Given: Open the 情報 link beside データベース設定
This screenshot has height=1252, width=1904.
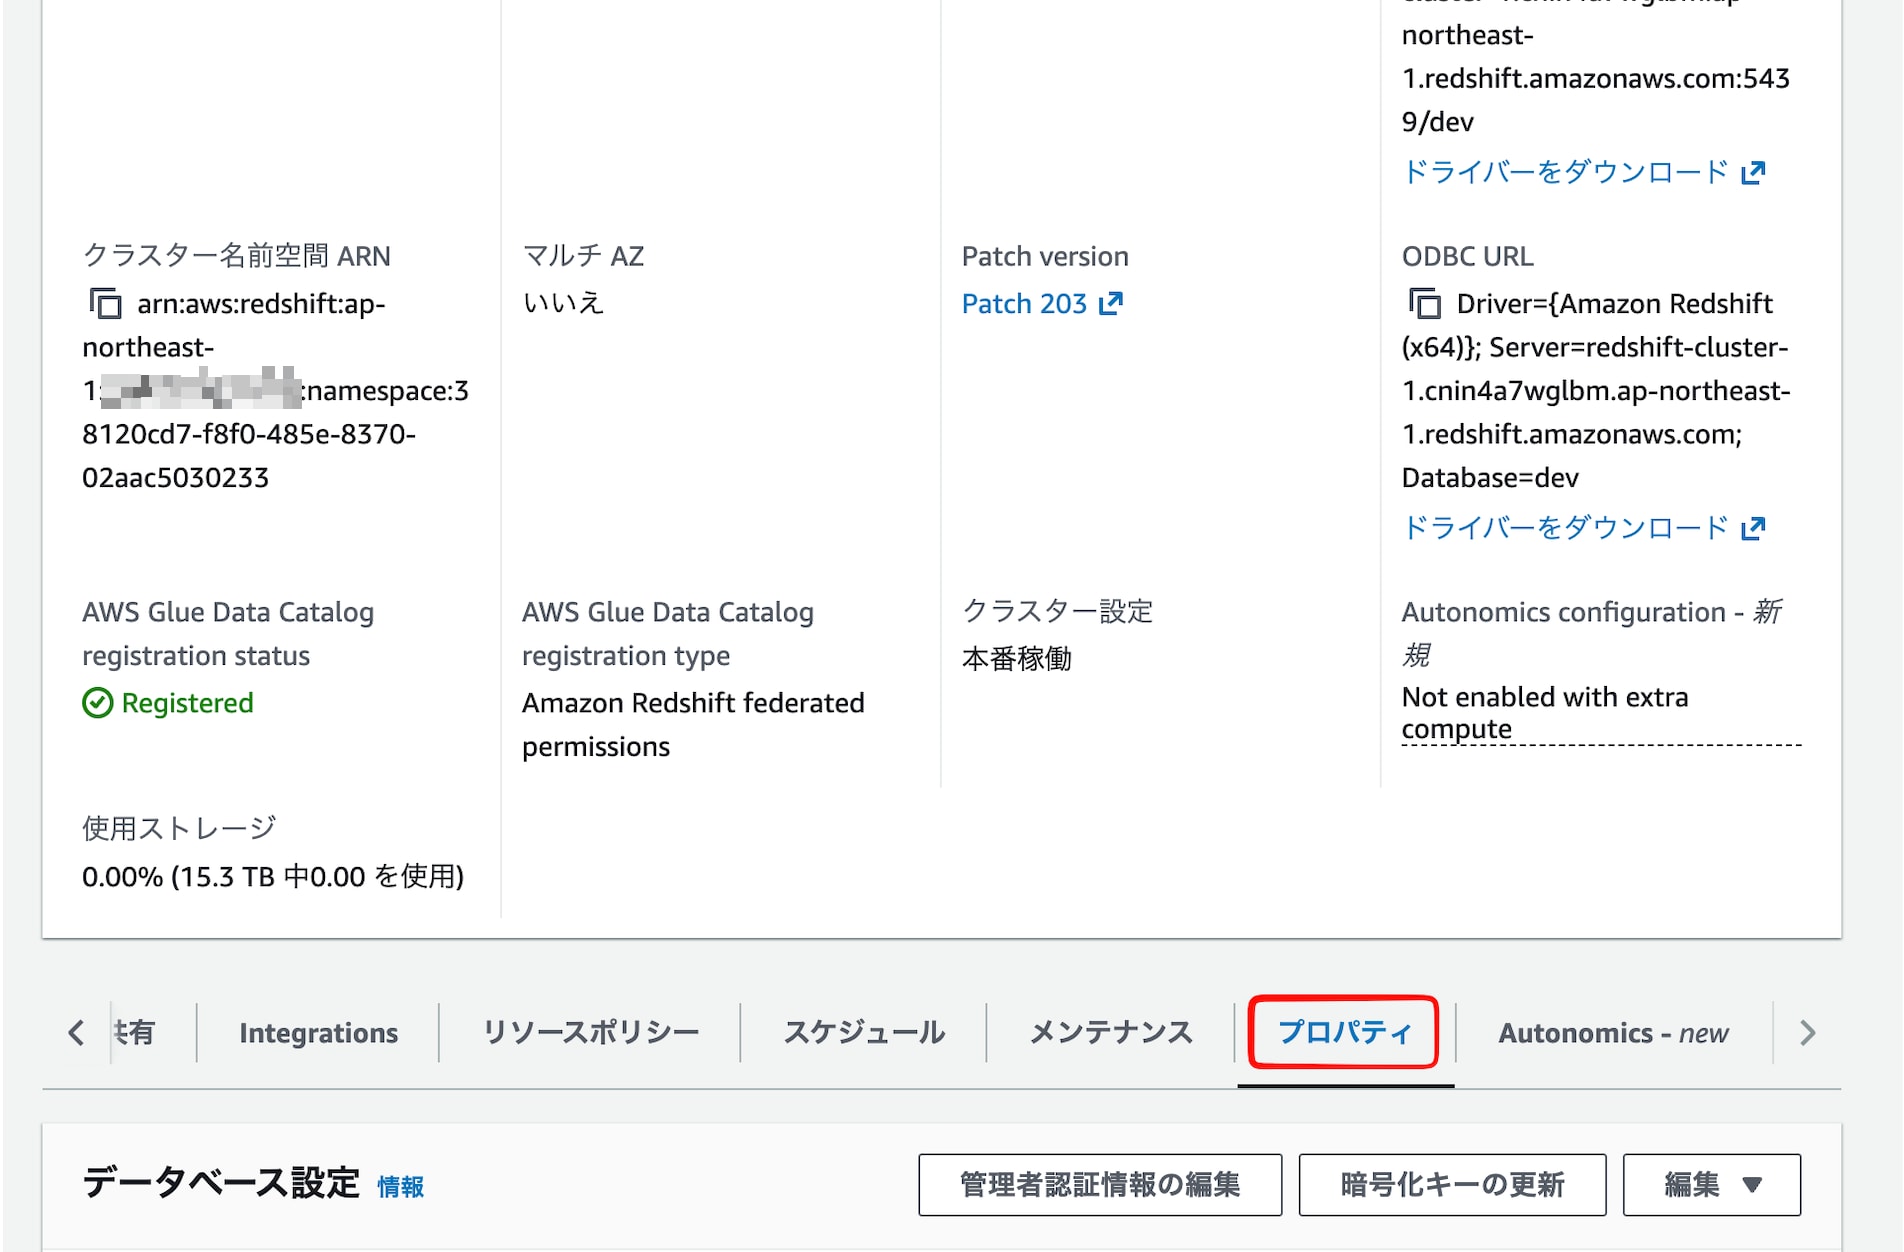Looking at the screenshot, I should click(x=400, y=1186).
